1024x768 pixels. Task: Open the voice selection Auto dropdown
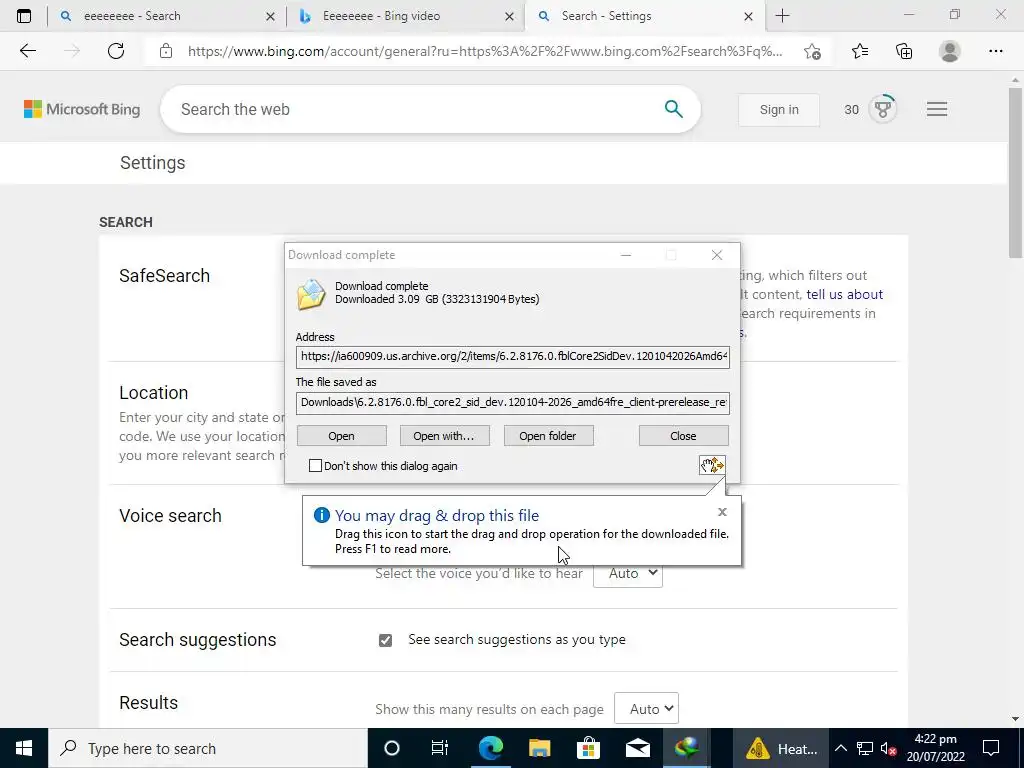(x=628, y=573)
